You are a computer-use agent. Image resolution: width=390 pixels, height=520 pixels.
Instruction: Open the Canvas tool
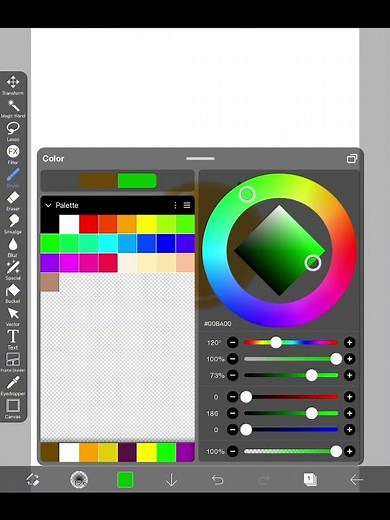(13, 408)
